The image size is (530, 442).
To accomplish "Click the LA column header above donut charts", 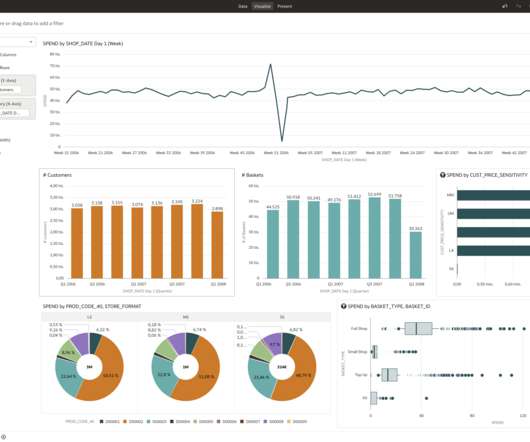I will tap(90, 317).
